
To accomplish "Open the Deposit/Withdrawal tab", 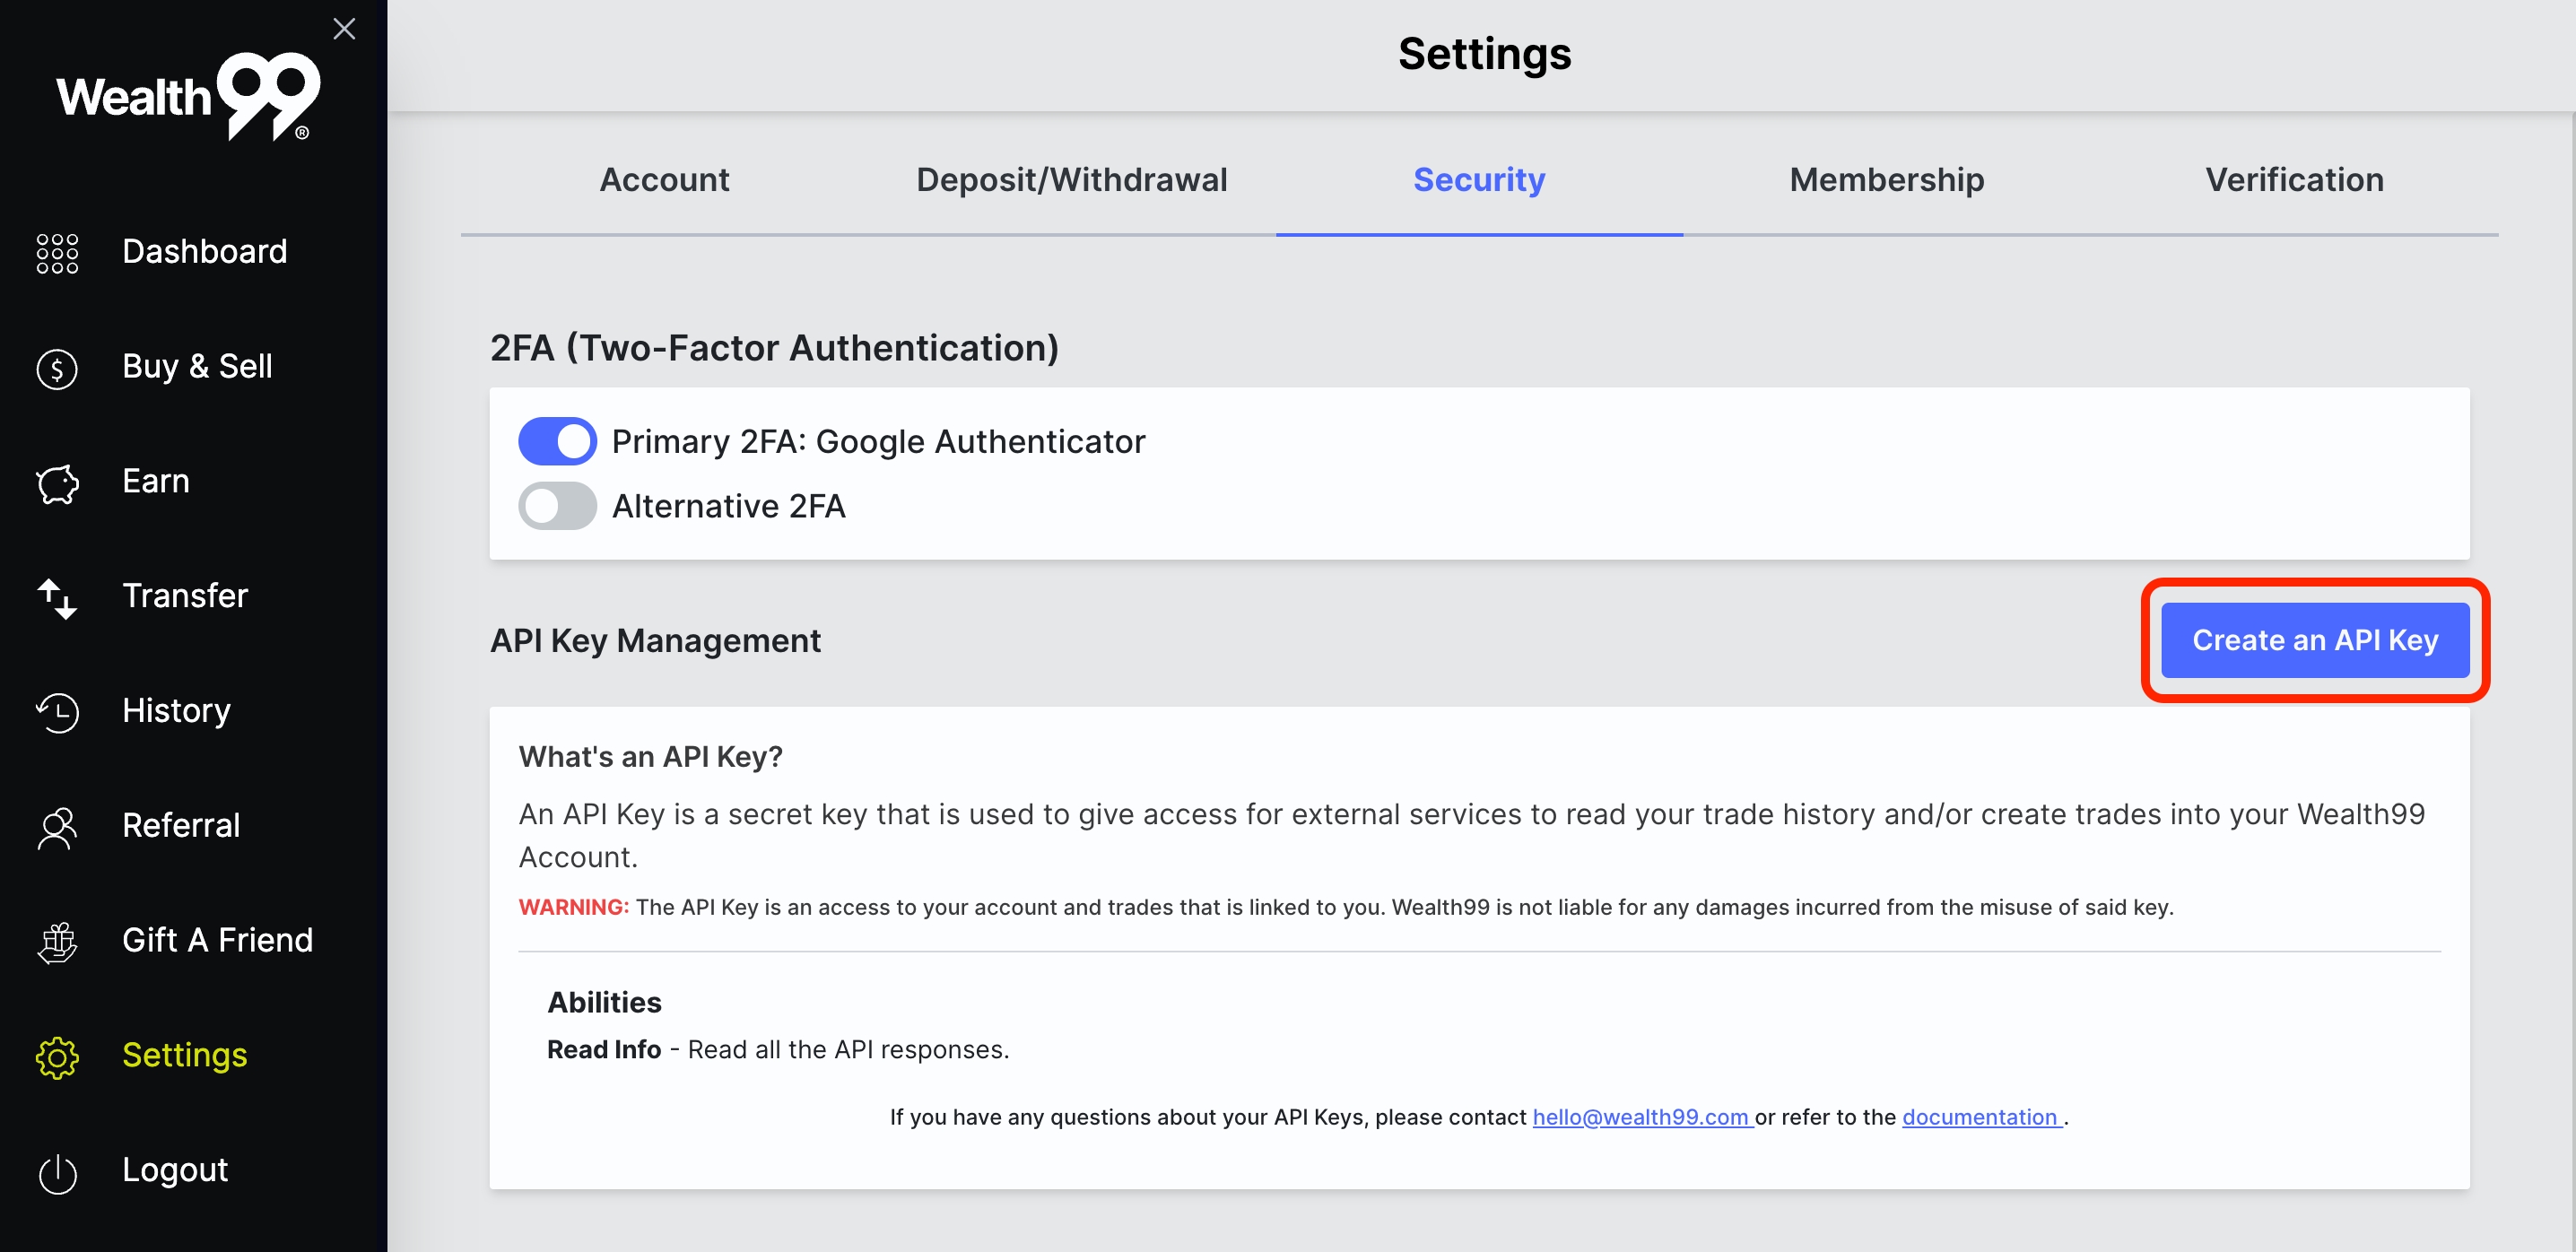I will (x=1071, y=180).
